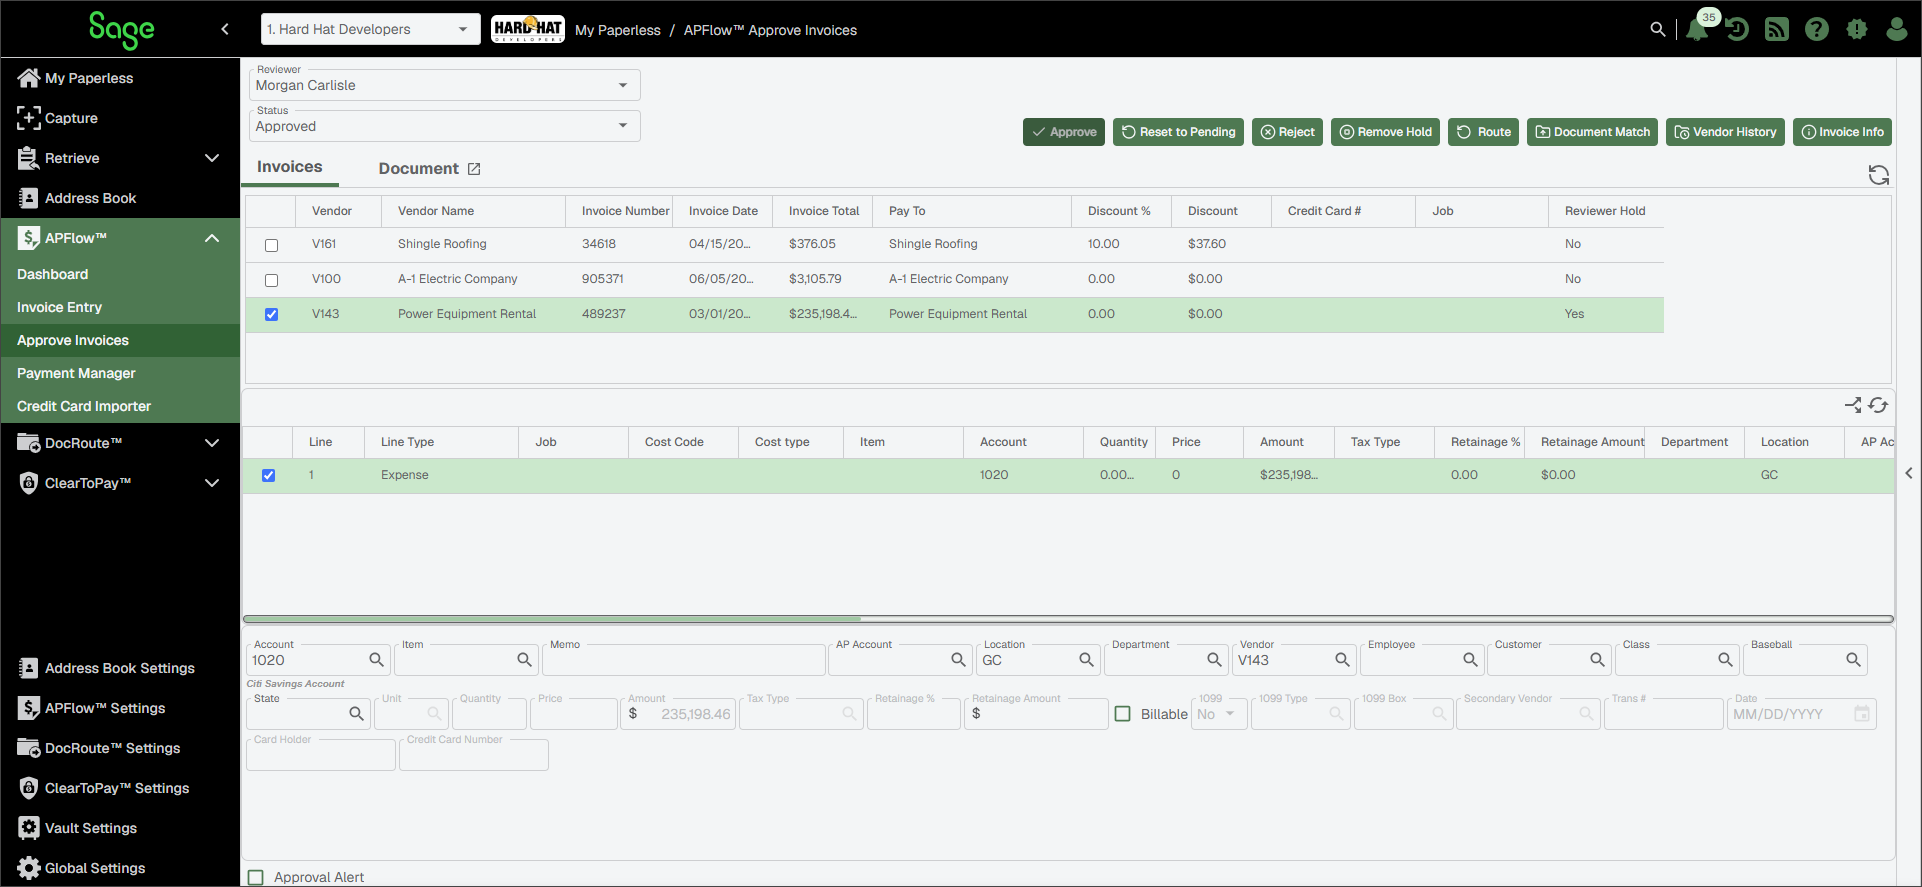Open the State lookup magnifier
This screenshot has height=887, width=1922.
click(356, 714)
